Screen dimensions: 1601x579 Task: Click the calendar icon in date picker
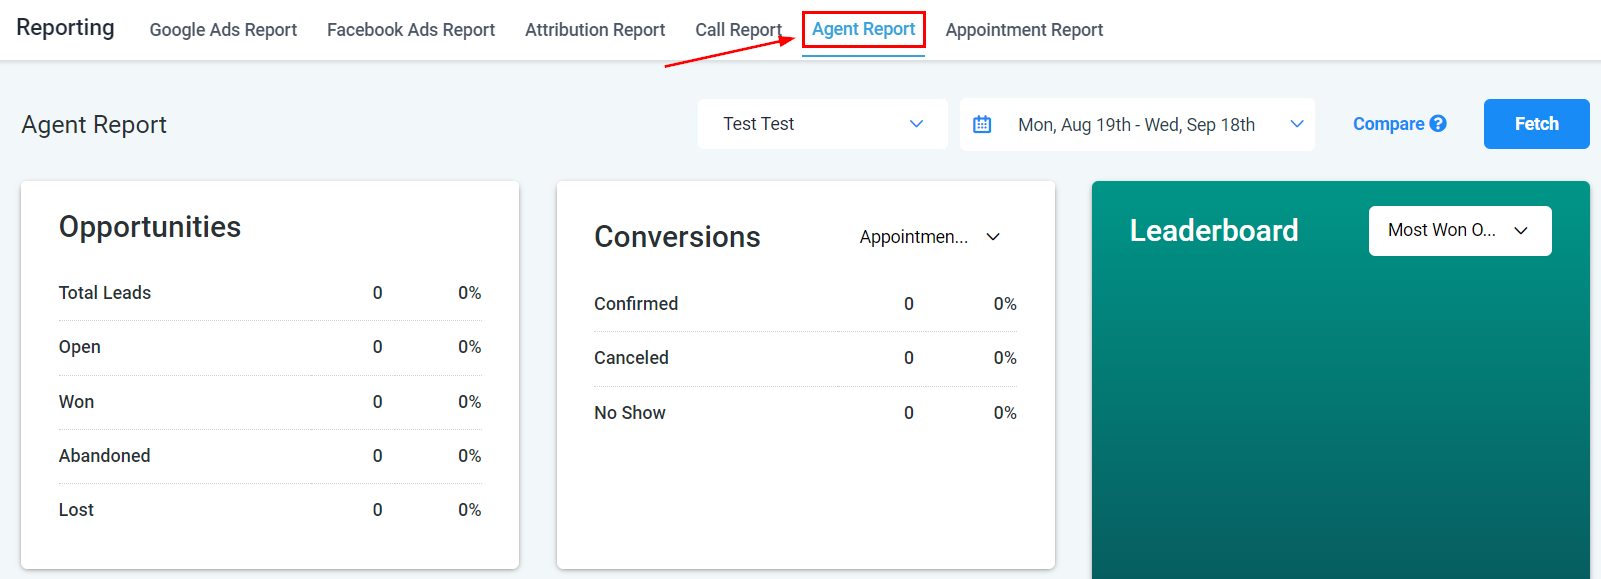[982, 124]
